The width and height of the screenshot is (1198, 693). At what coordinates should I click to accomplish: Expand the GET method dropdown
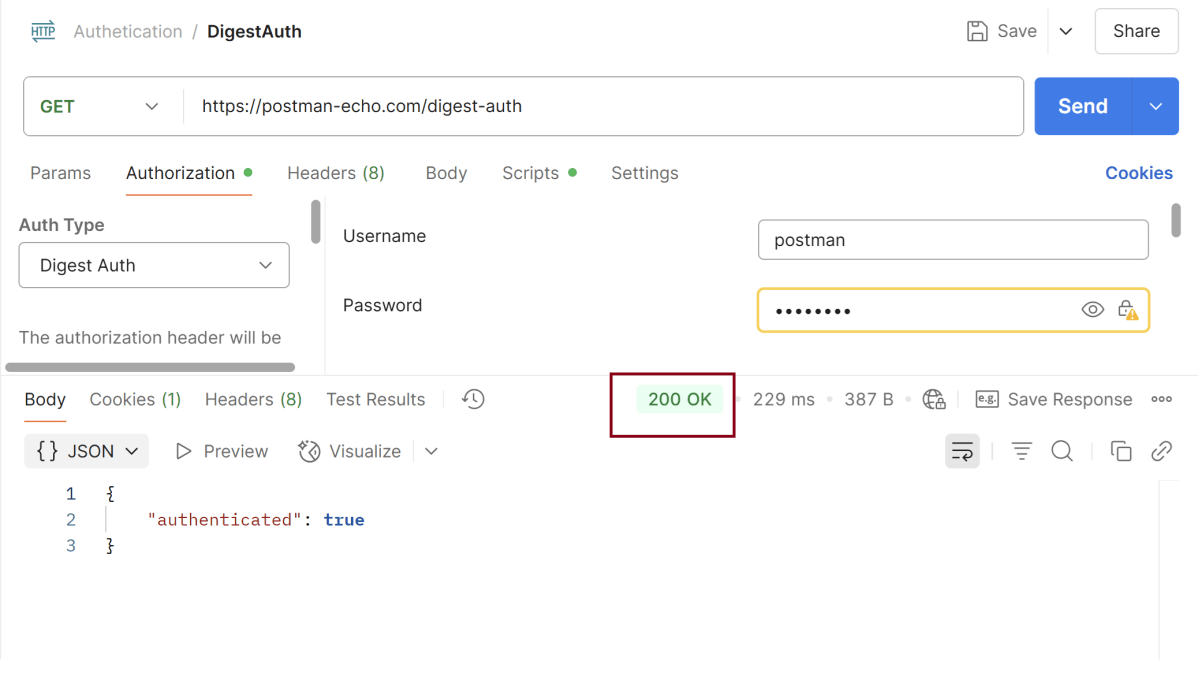click(x=100, y=106)
